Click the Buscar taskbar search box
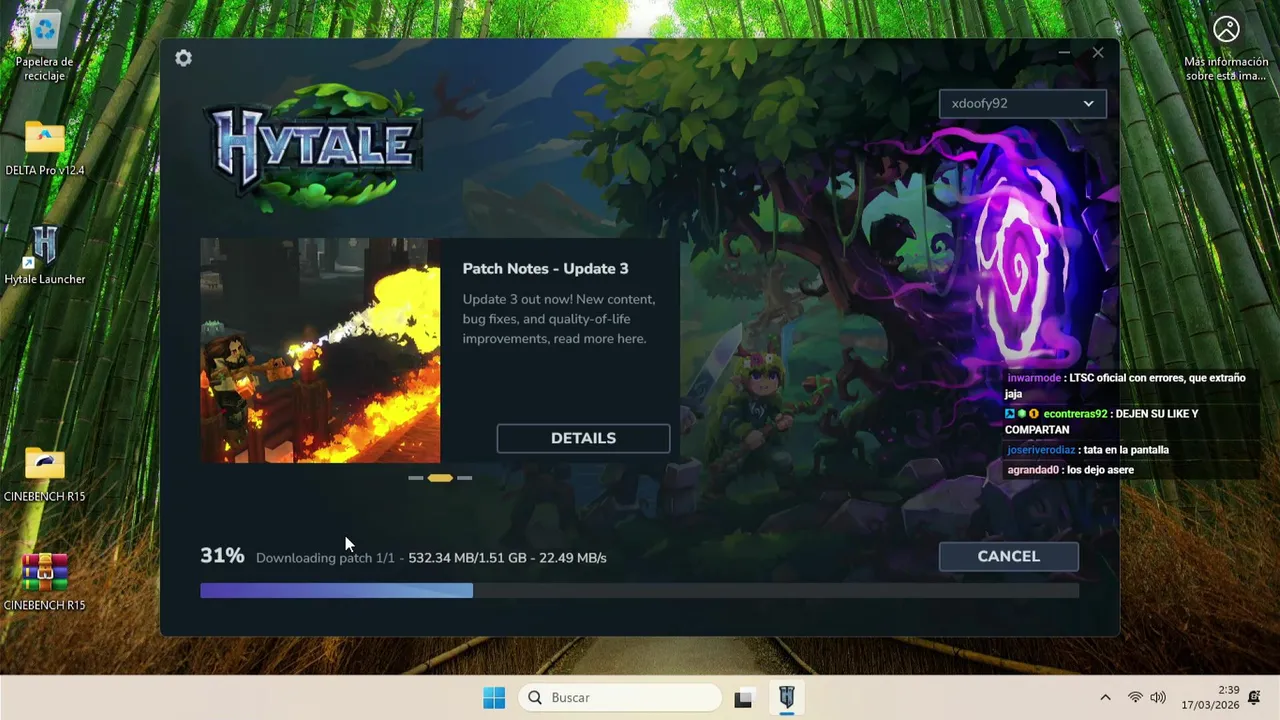Viewport: 1280px width, 720px height. coord(620,698)
